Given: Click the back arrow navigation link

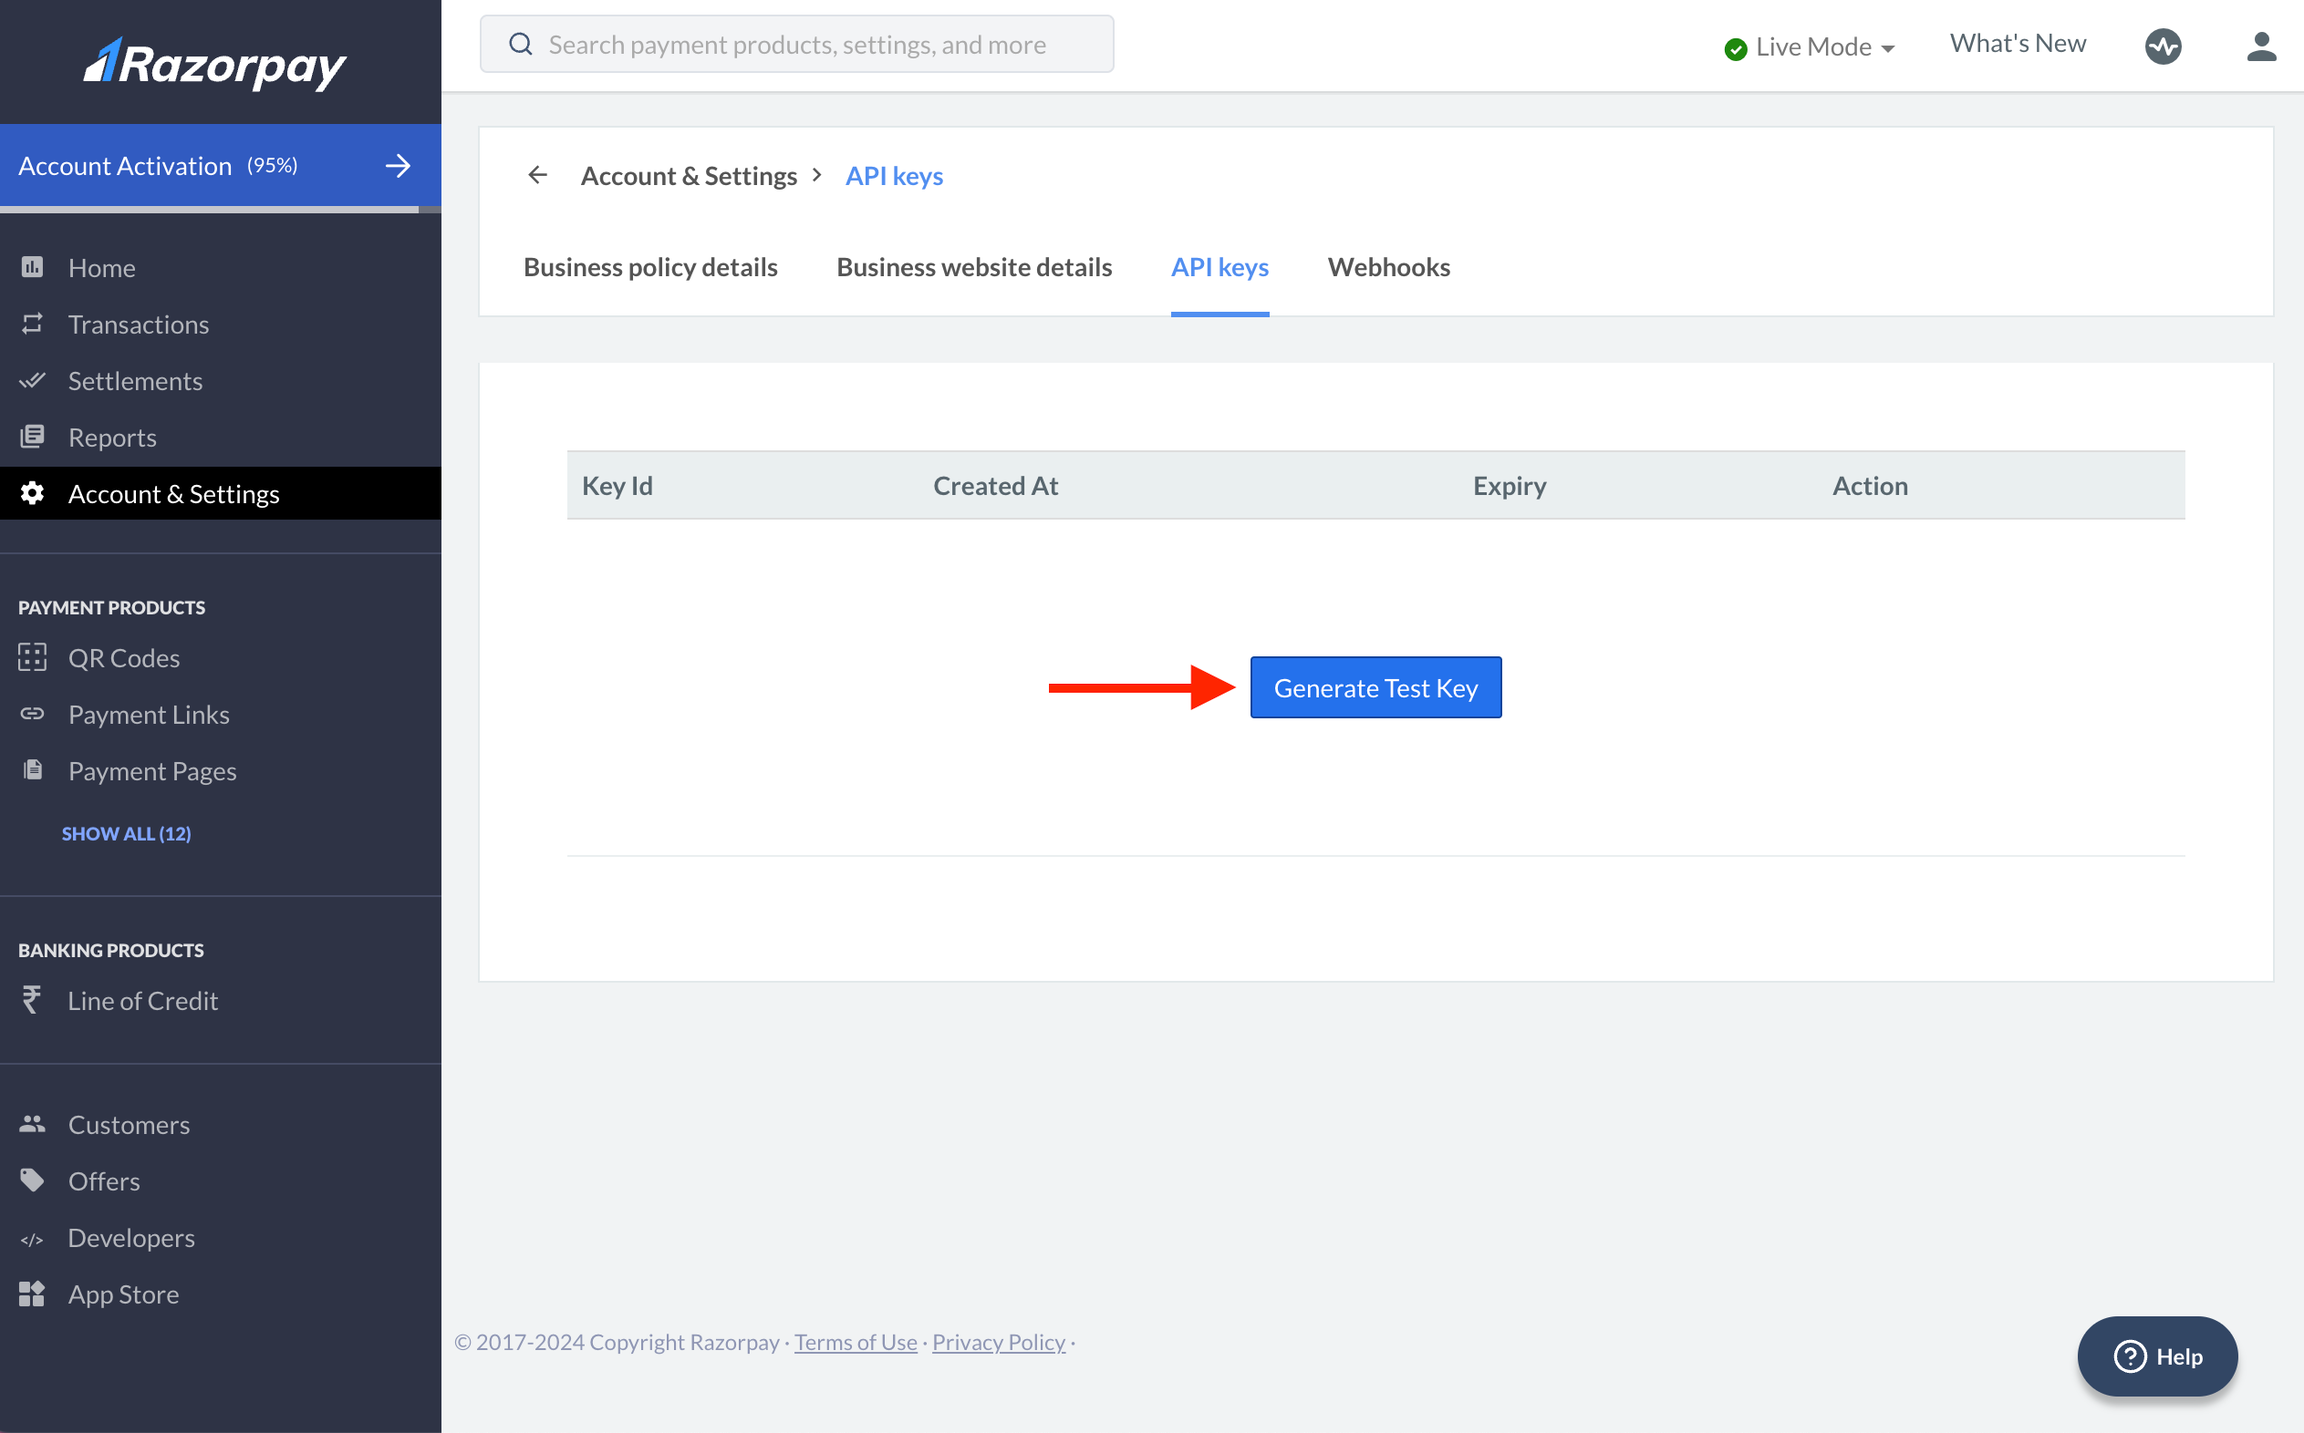Looking at the screenshot, I should [x=538, y=173].
